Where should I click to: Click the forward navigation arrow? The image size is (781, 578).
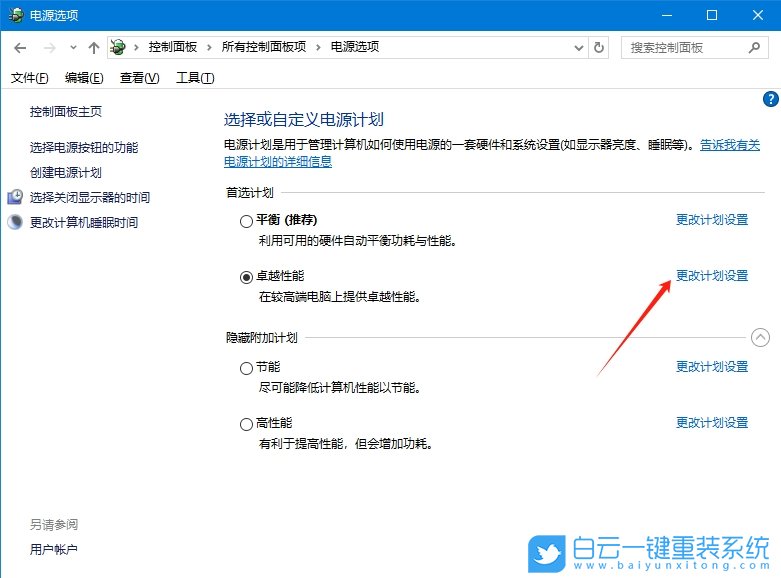point(49,48)
